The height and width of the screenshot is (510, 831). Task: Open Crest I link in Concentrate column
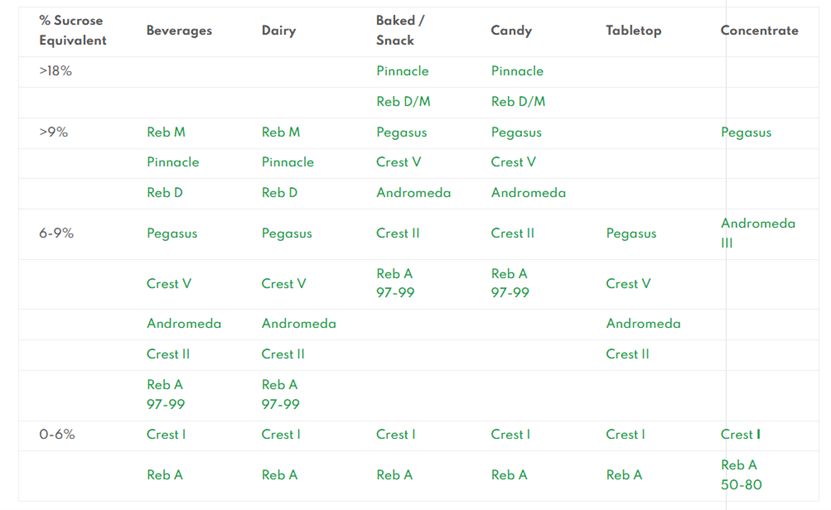click(740, 435)
